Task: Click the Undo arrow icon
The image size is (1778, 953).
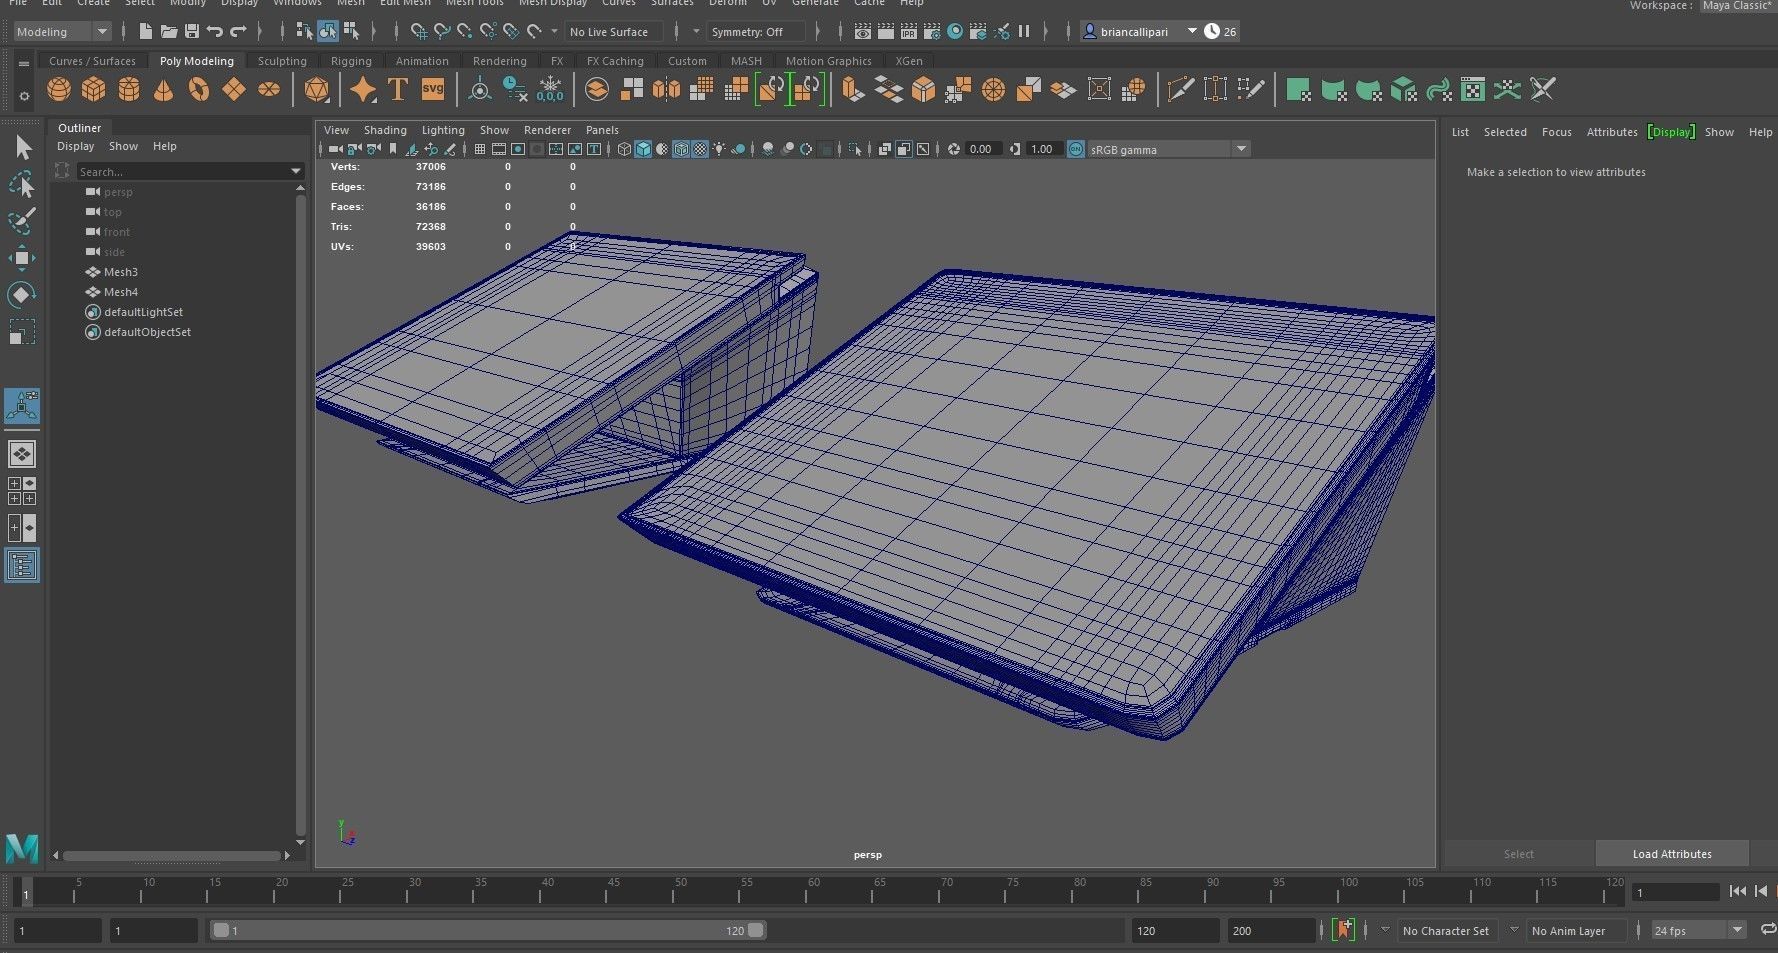Action: [215, 32]
